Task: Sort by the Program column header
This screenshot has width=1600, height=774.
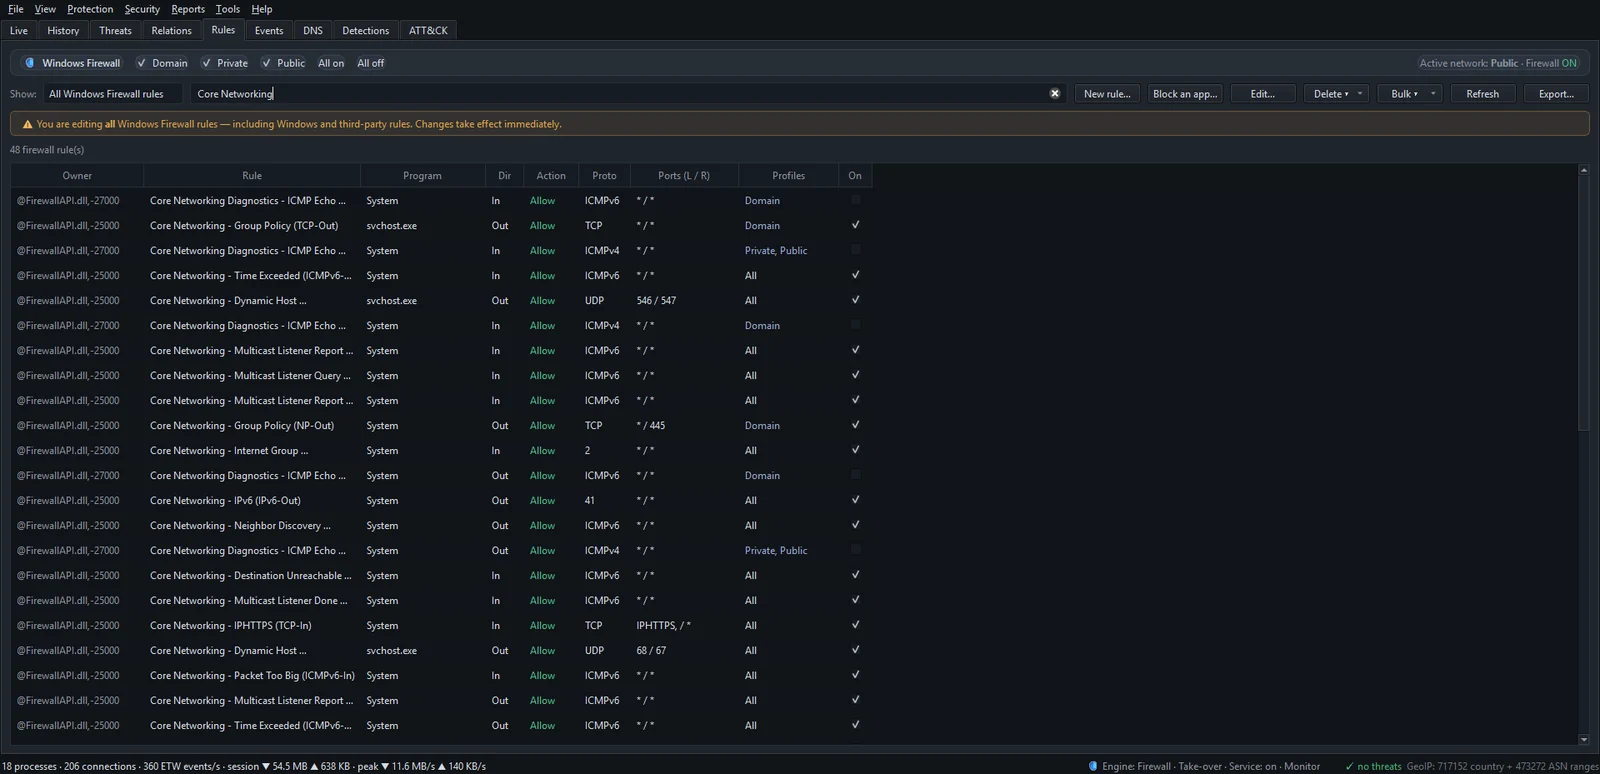Action: [422, 175]
